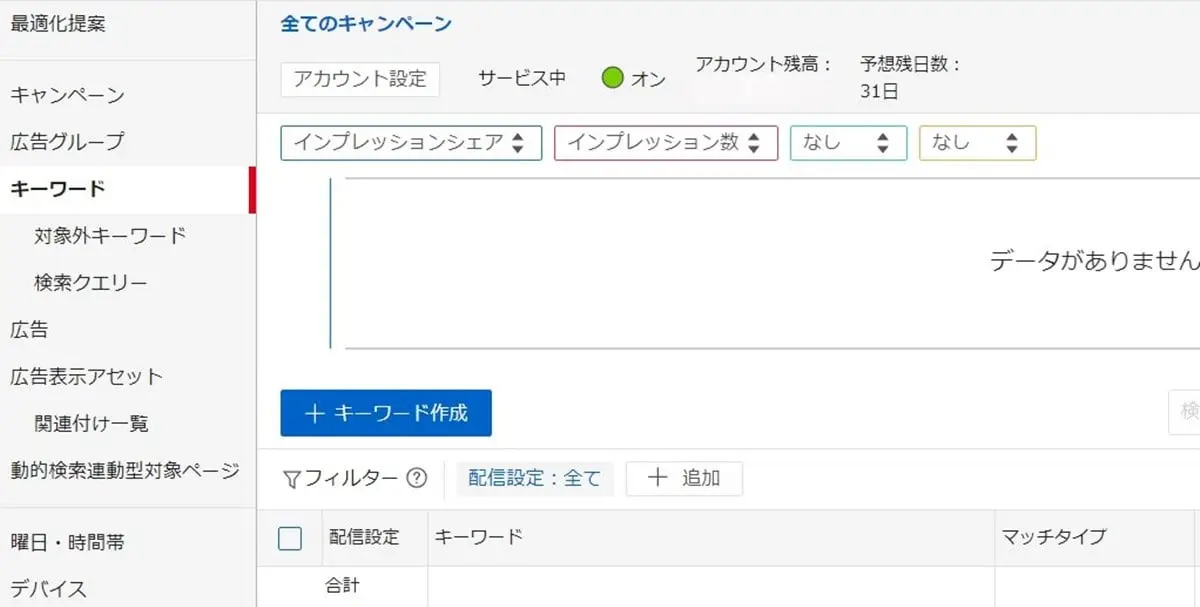This screenshot has width=1200, height=607.
Task: Open the インプレッションシェア metric dropdown
Action: tap(411, 143)
